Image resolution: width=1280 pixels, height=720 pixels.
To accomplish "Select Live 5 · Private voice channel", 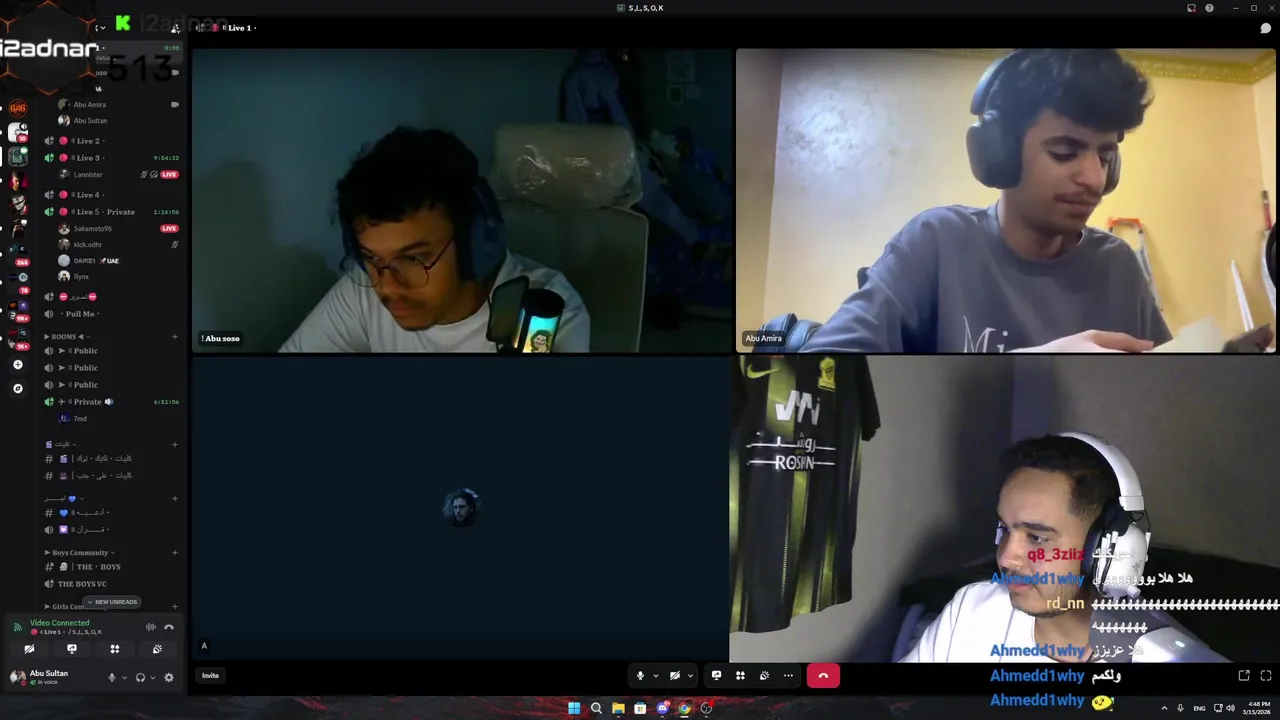I will (x=110, y=212).
